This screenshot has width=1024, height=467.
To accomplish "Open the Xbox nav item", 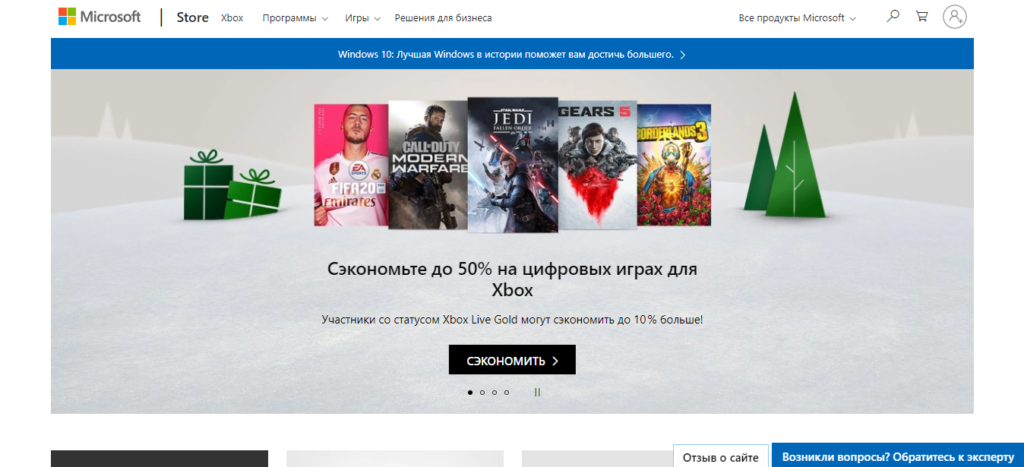I will (x=232, y=18).
